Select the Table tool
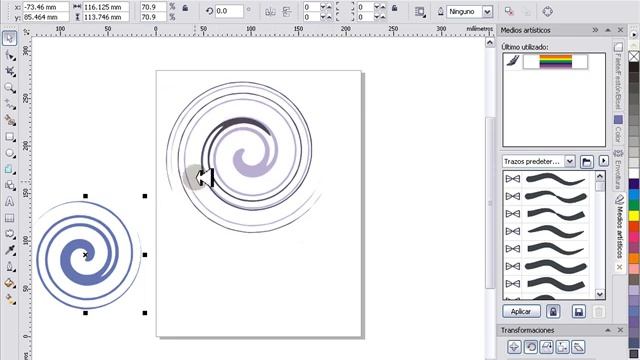 (x=10, y=218)
